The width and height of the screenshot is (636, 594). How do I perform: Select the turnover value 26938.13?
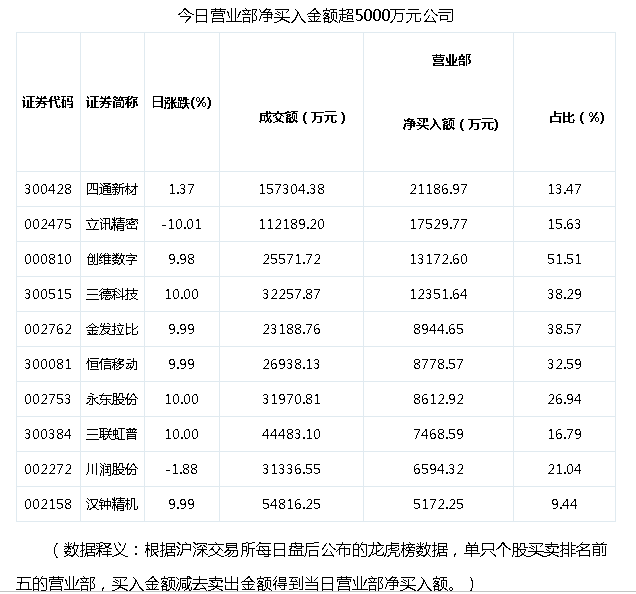click(x=290, y=364)
